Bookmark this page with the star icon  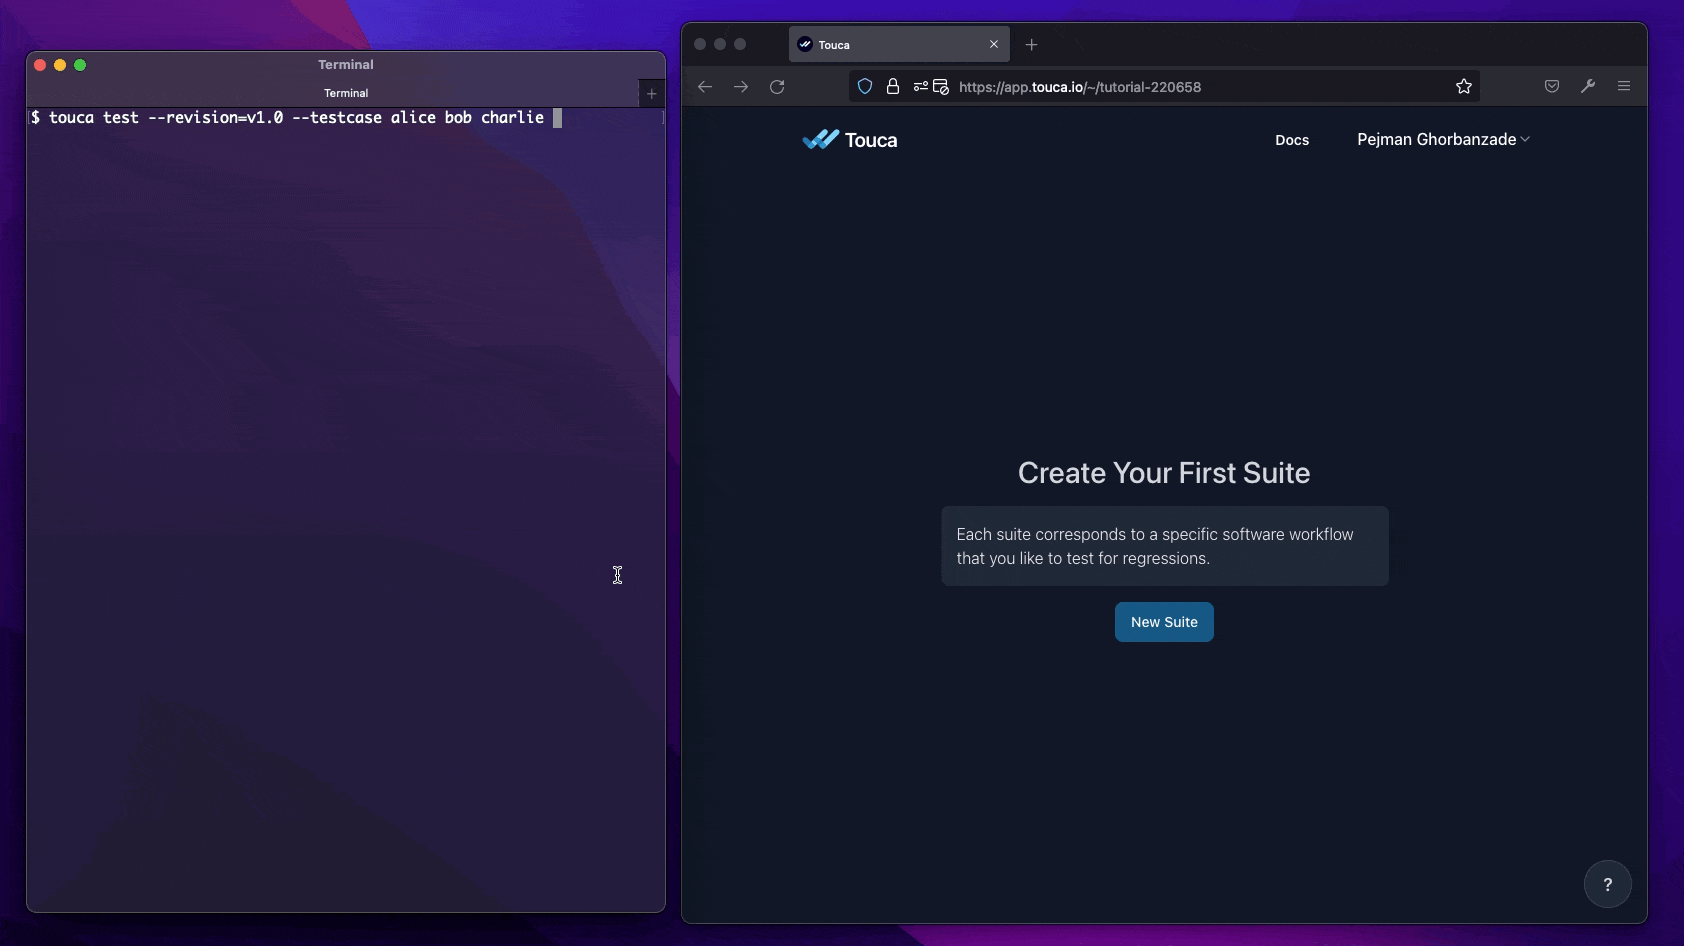pos(1464,87)
